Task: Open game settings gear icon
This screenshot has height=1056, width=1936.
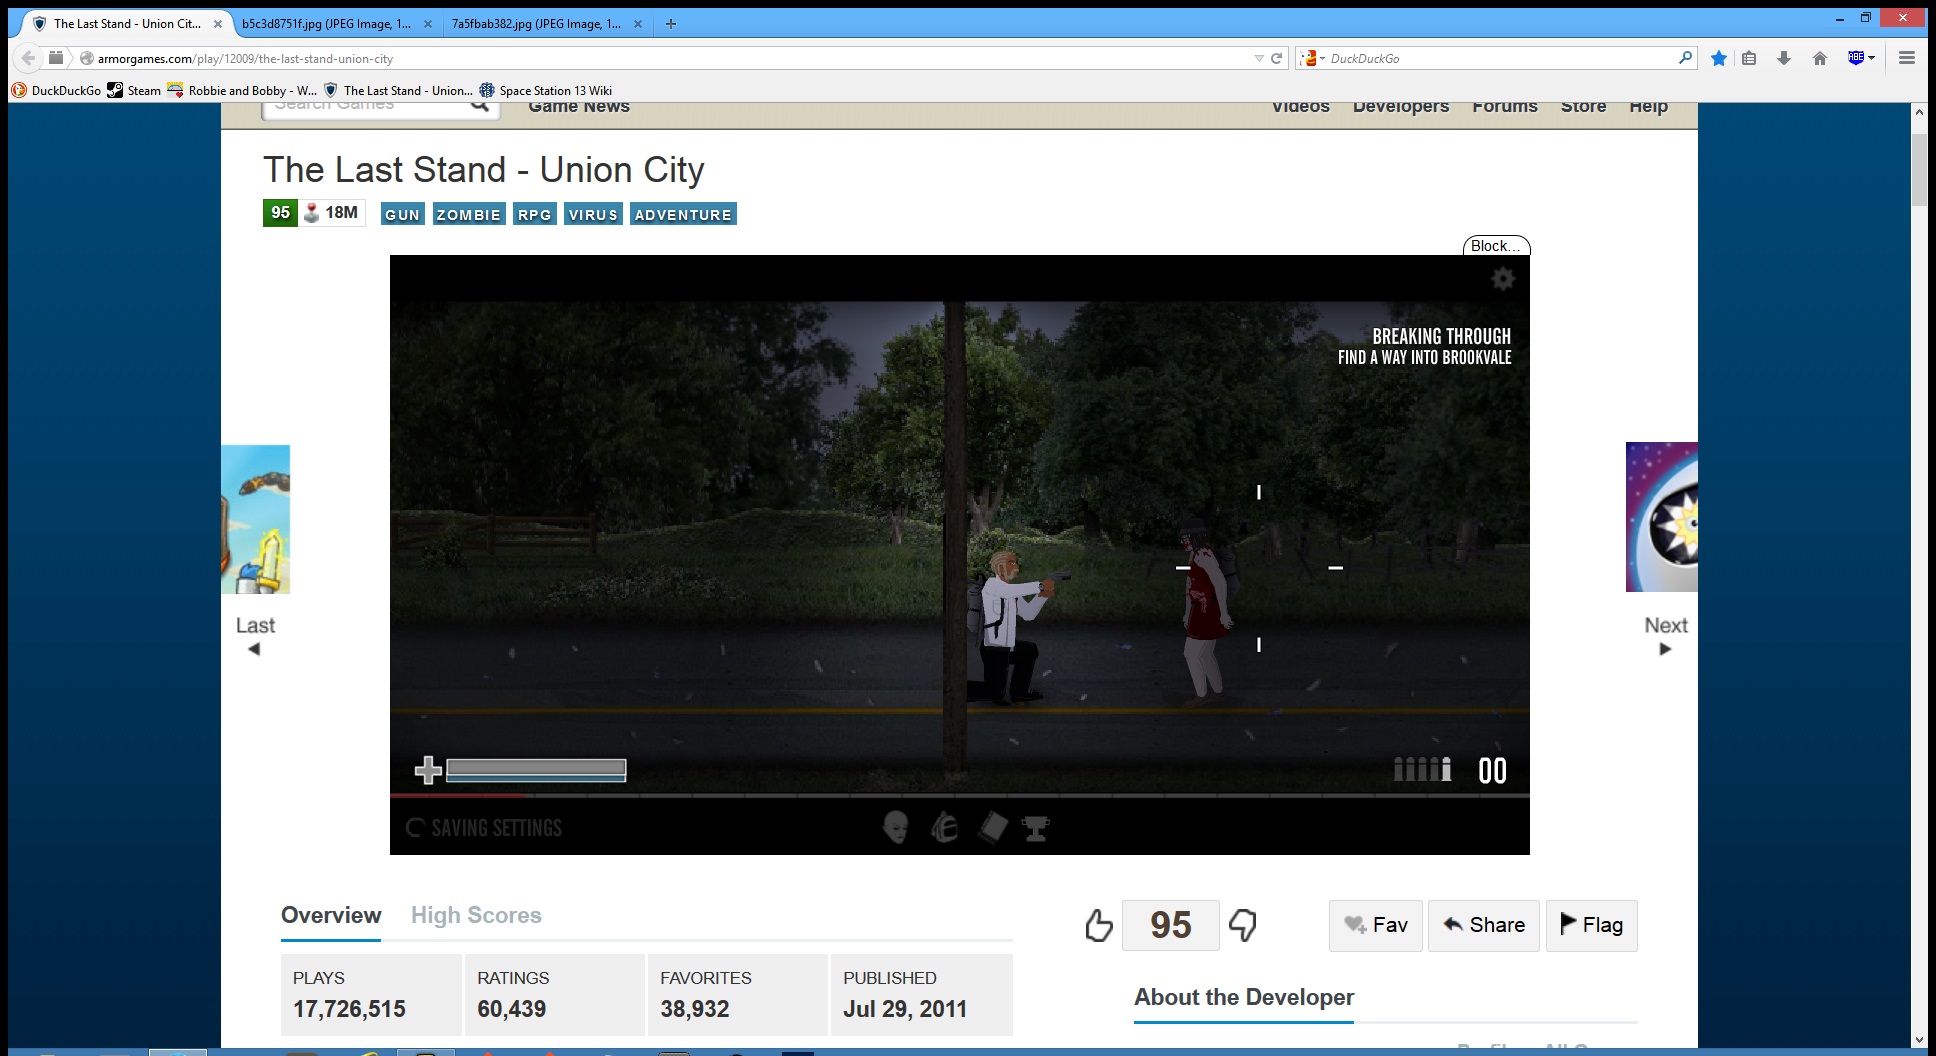Action: 1503,279
